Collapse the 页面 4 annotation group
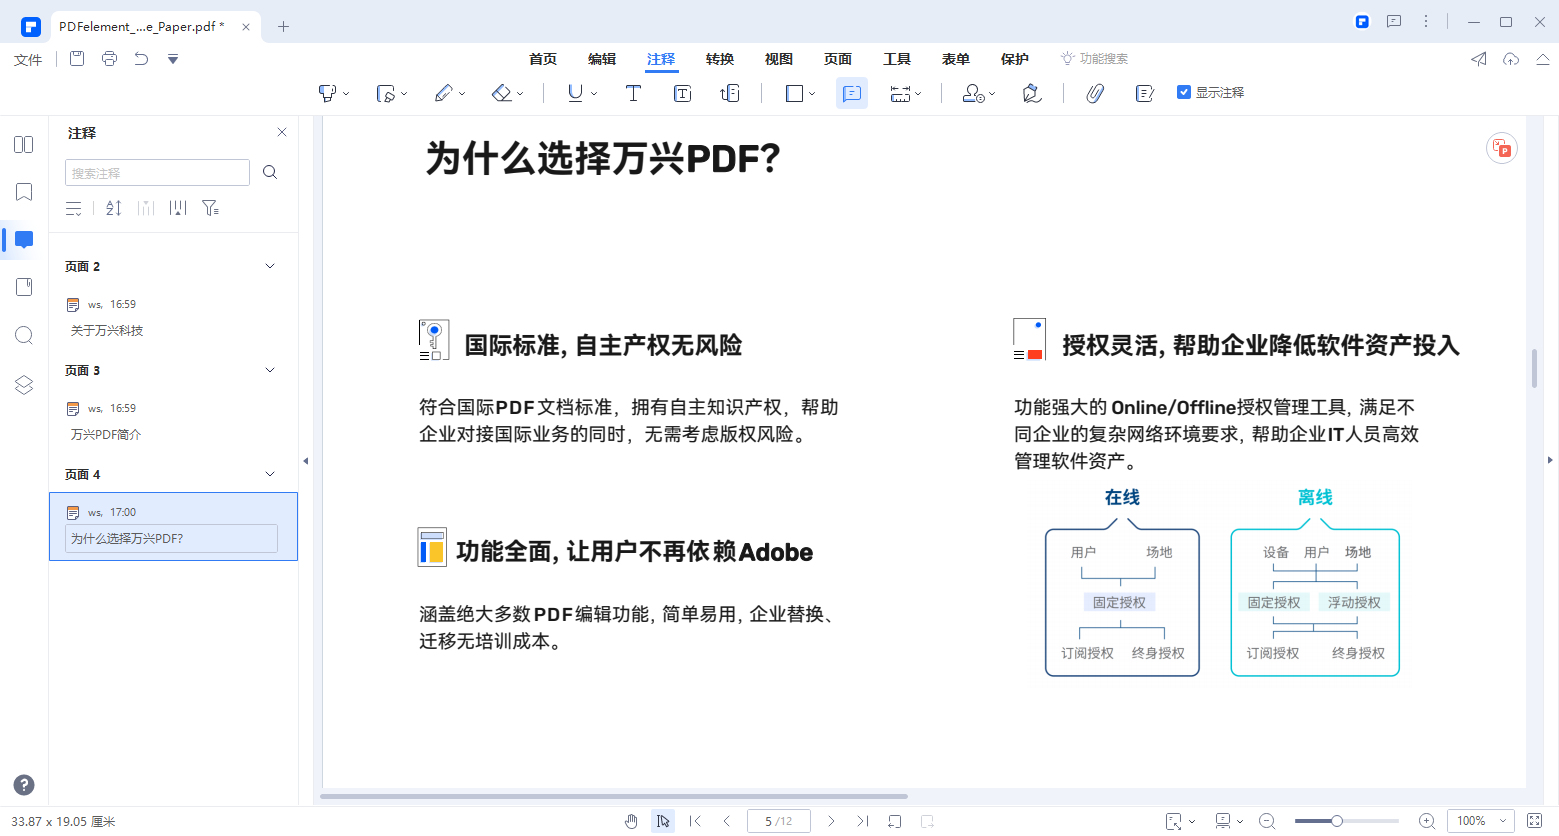Image resolution: width=1559 pixels, height=836 pixels. 269,474
